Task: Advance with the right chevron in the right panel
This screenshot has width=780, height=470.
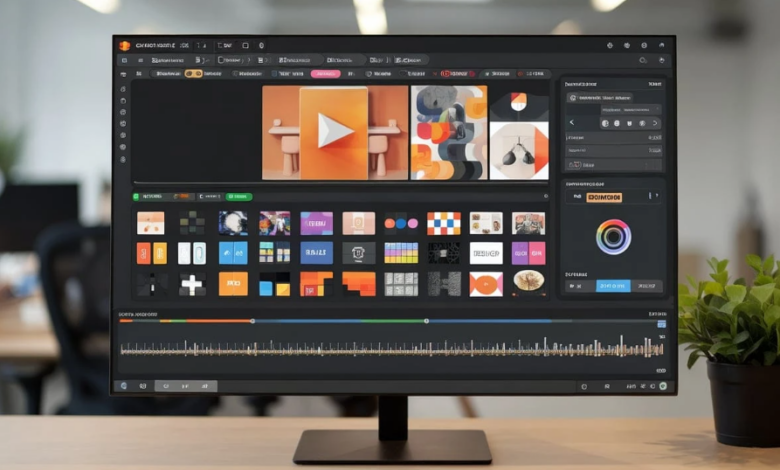Action: (x=655, y=123)
